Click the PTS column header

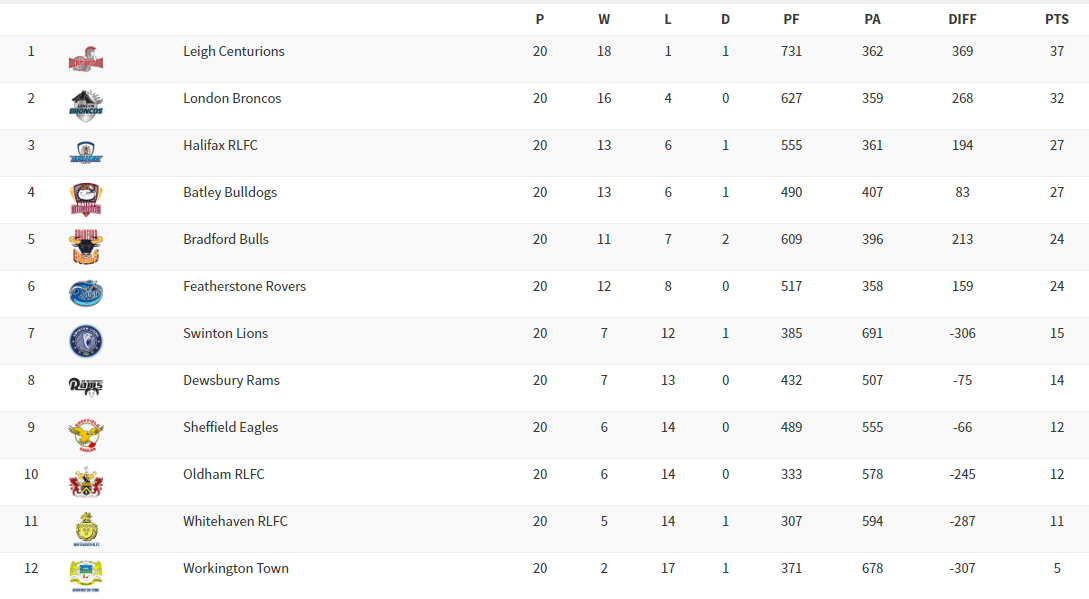coord(1056,19)
